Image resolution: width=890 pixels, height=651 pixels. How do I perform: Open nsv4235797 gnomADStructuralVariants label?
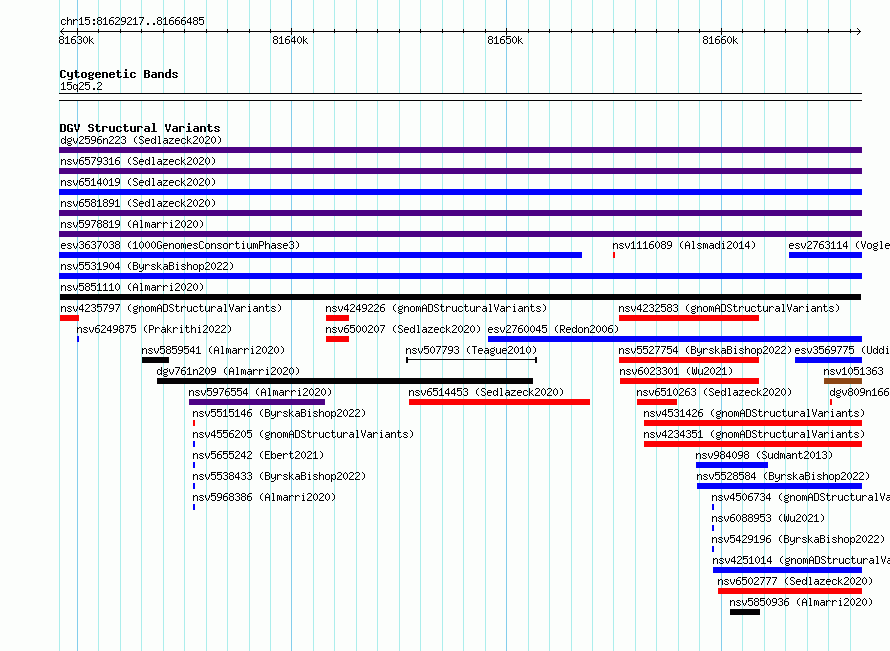tap(171, 308)
